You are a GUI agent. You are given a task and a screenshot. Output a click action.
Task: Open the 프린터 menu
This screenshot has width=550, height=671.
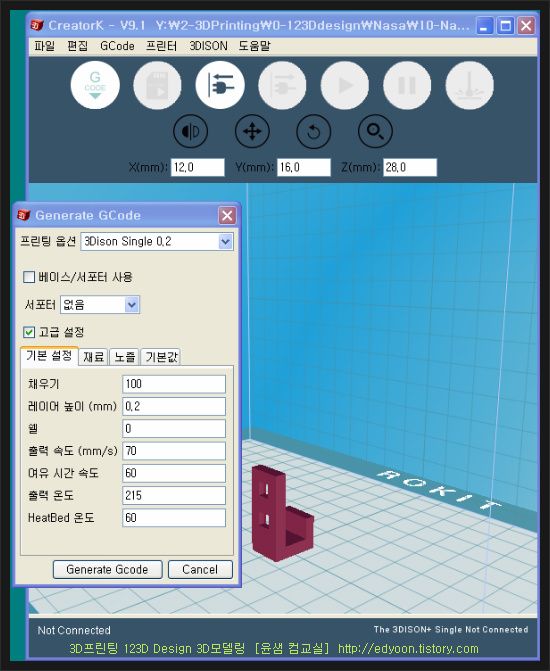[161, 46]
